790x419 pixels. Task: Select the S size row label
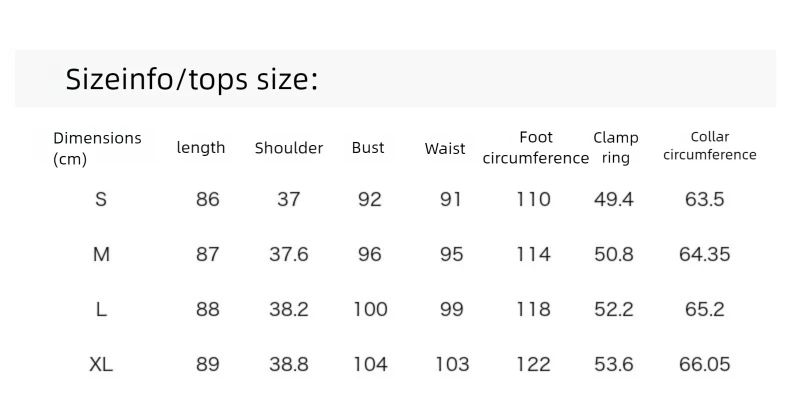click(x=101, y=199)
